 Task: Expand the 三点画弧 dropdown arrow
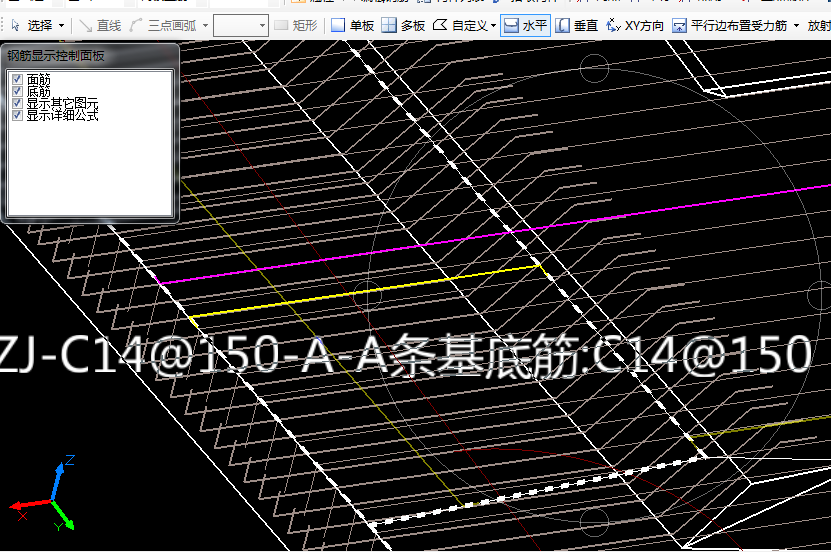tap(206, 25)
